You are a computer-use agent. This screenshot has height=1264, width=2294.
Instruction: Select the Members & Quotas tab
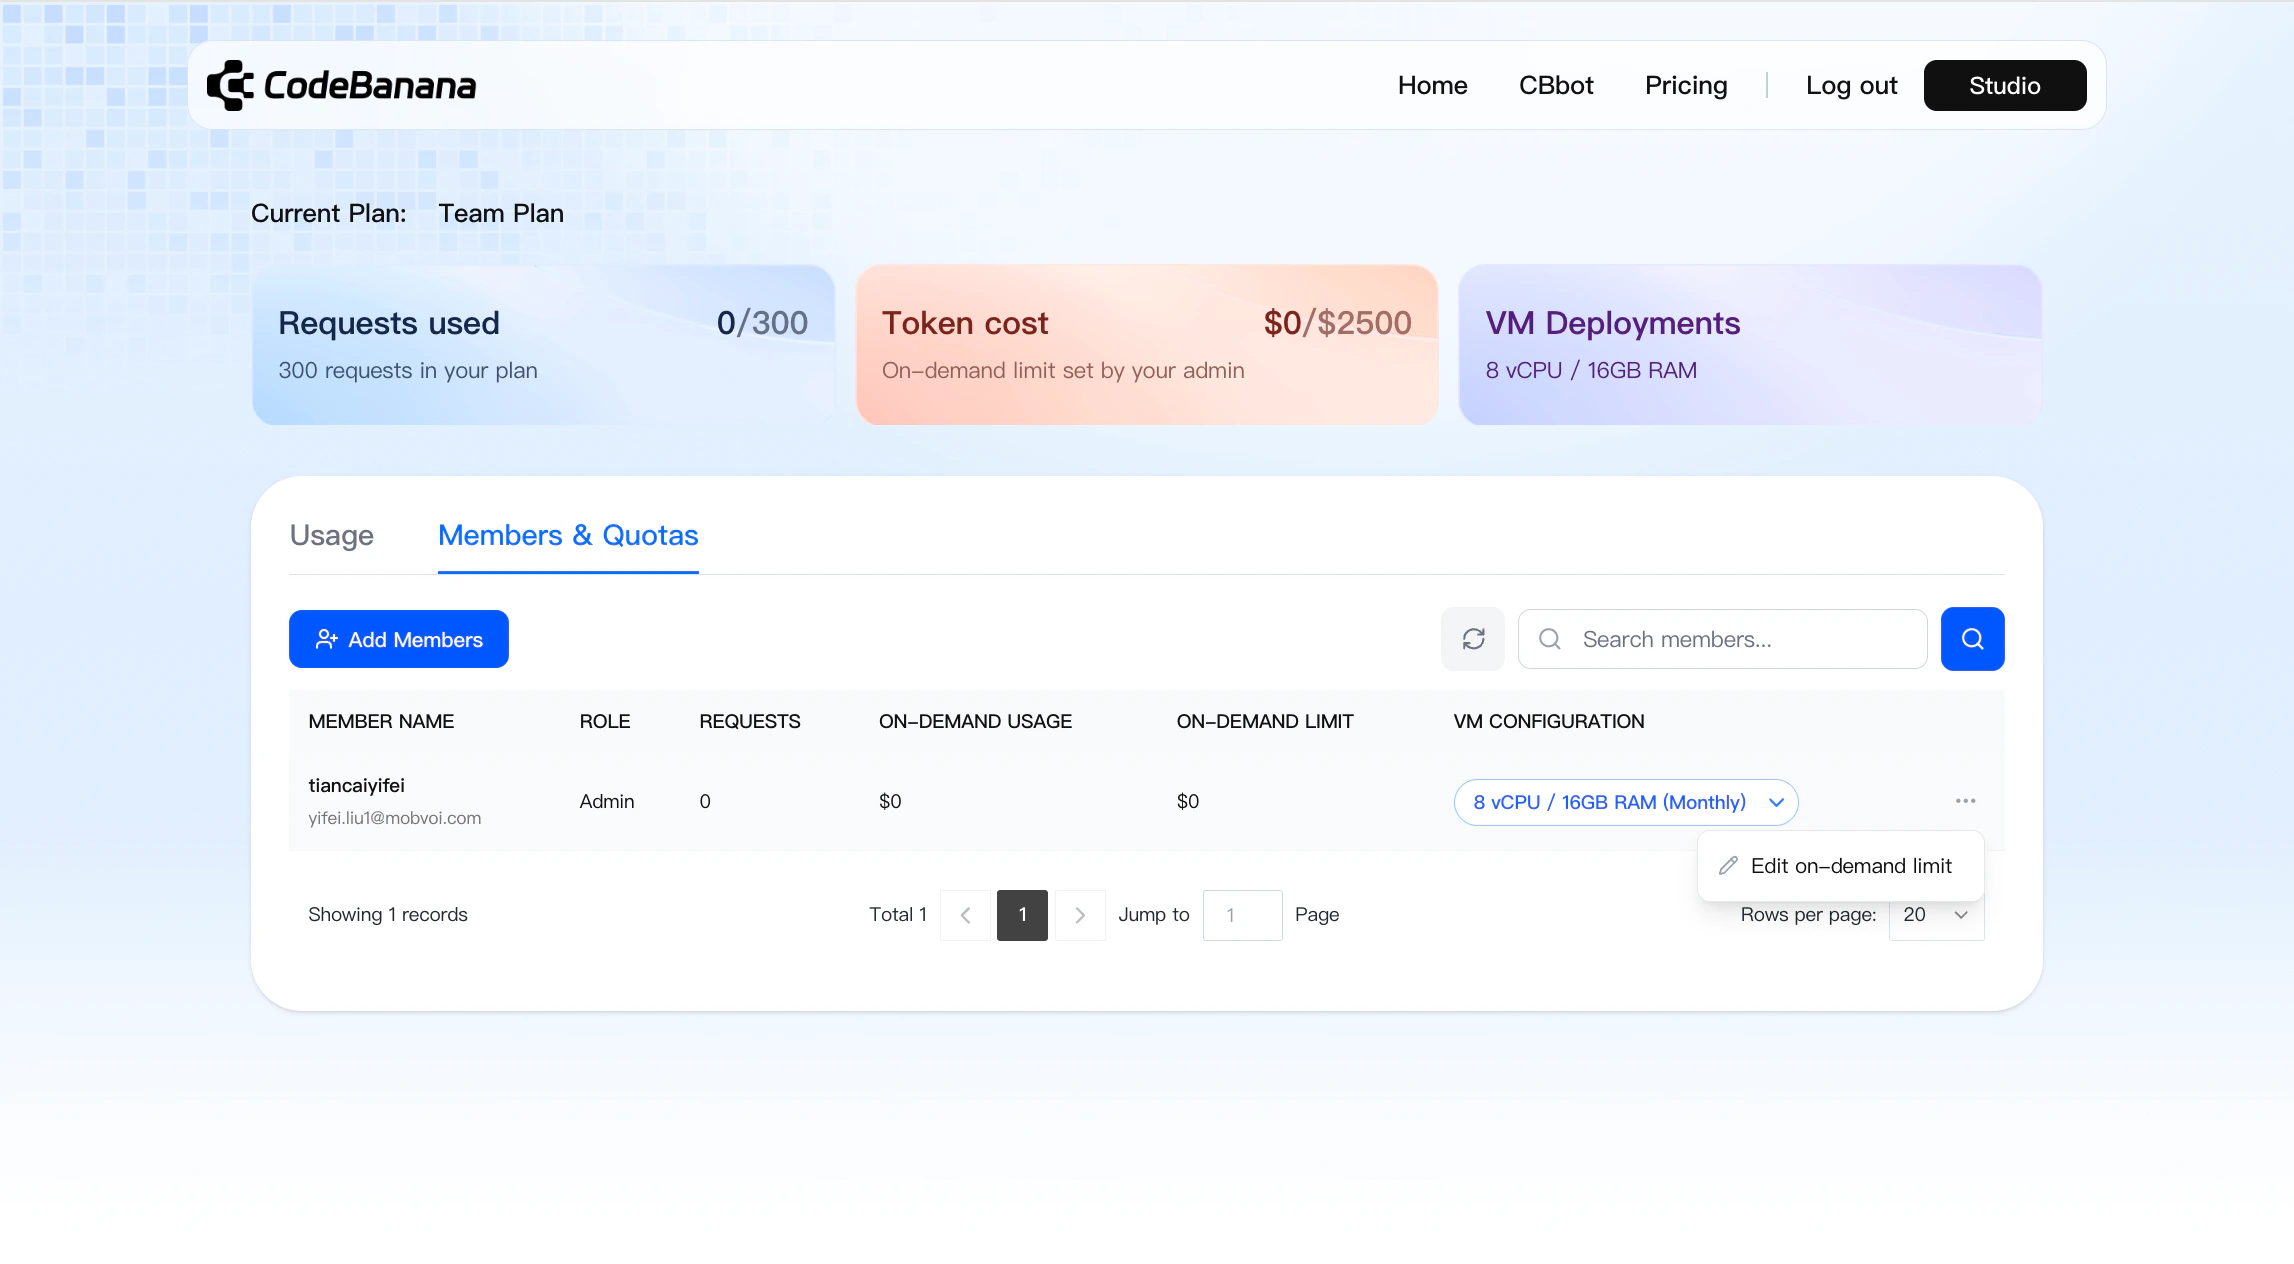[568, 535]
